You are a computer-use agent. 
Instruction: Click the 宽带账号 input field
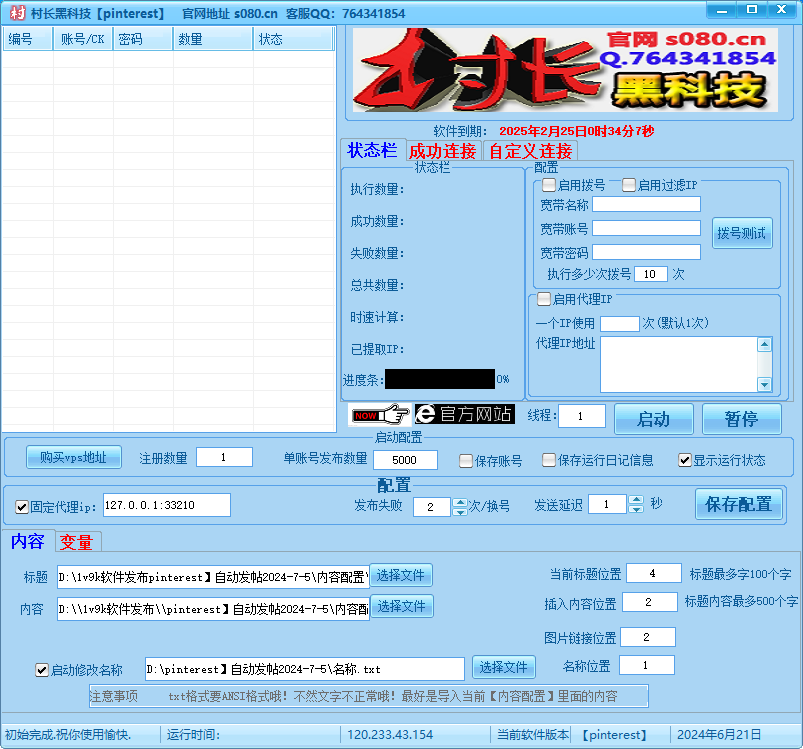coord(646,228)
